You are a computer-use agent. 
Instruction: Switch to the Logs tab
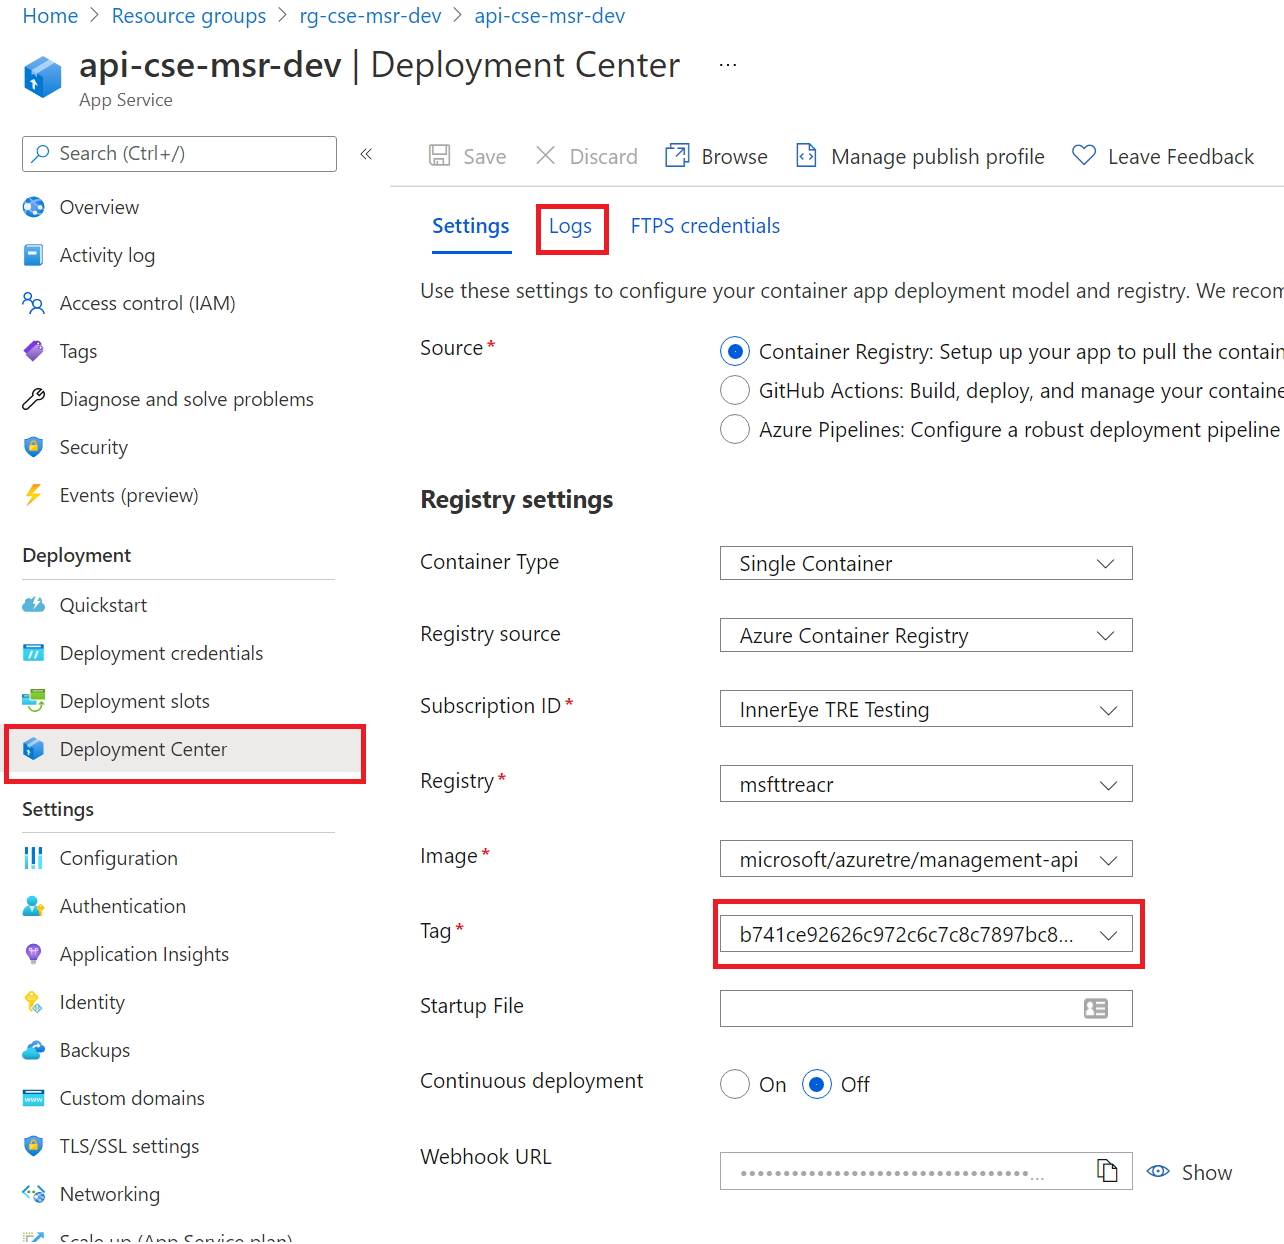click(571, 226)
